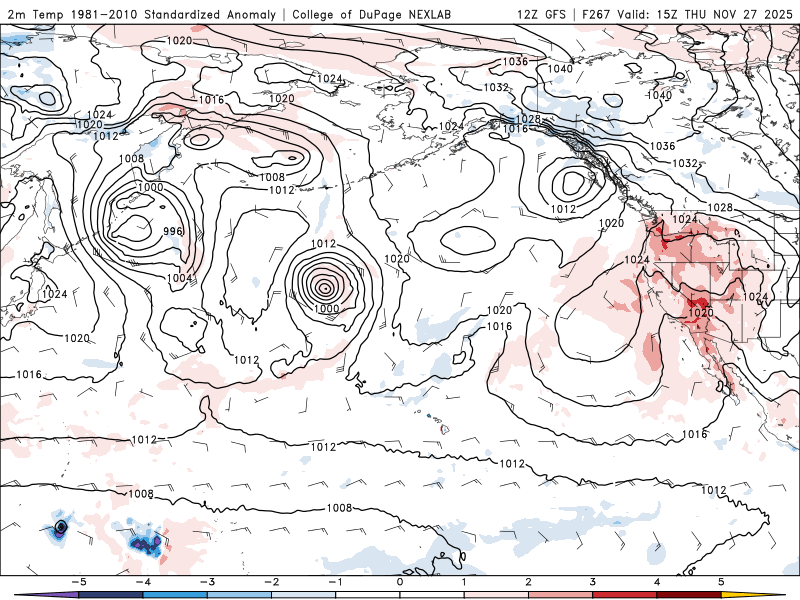Screen dimensions: 800x600
Task: Click the 2 value on the color scale
Action: click(x=528, y=582)
